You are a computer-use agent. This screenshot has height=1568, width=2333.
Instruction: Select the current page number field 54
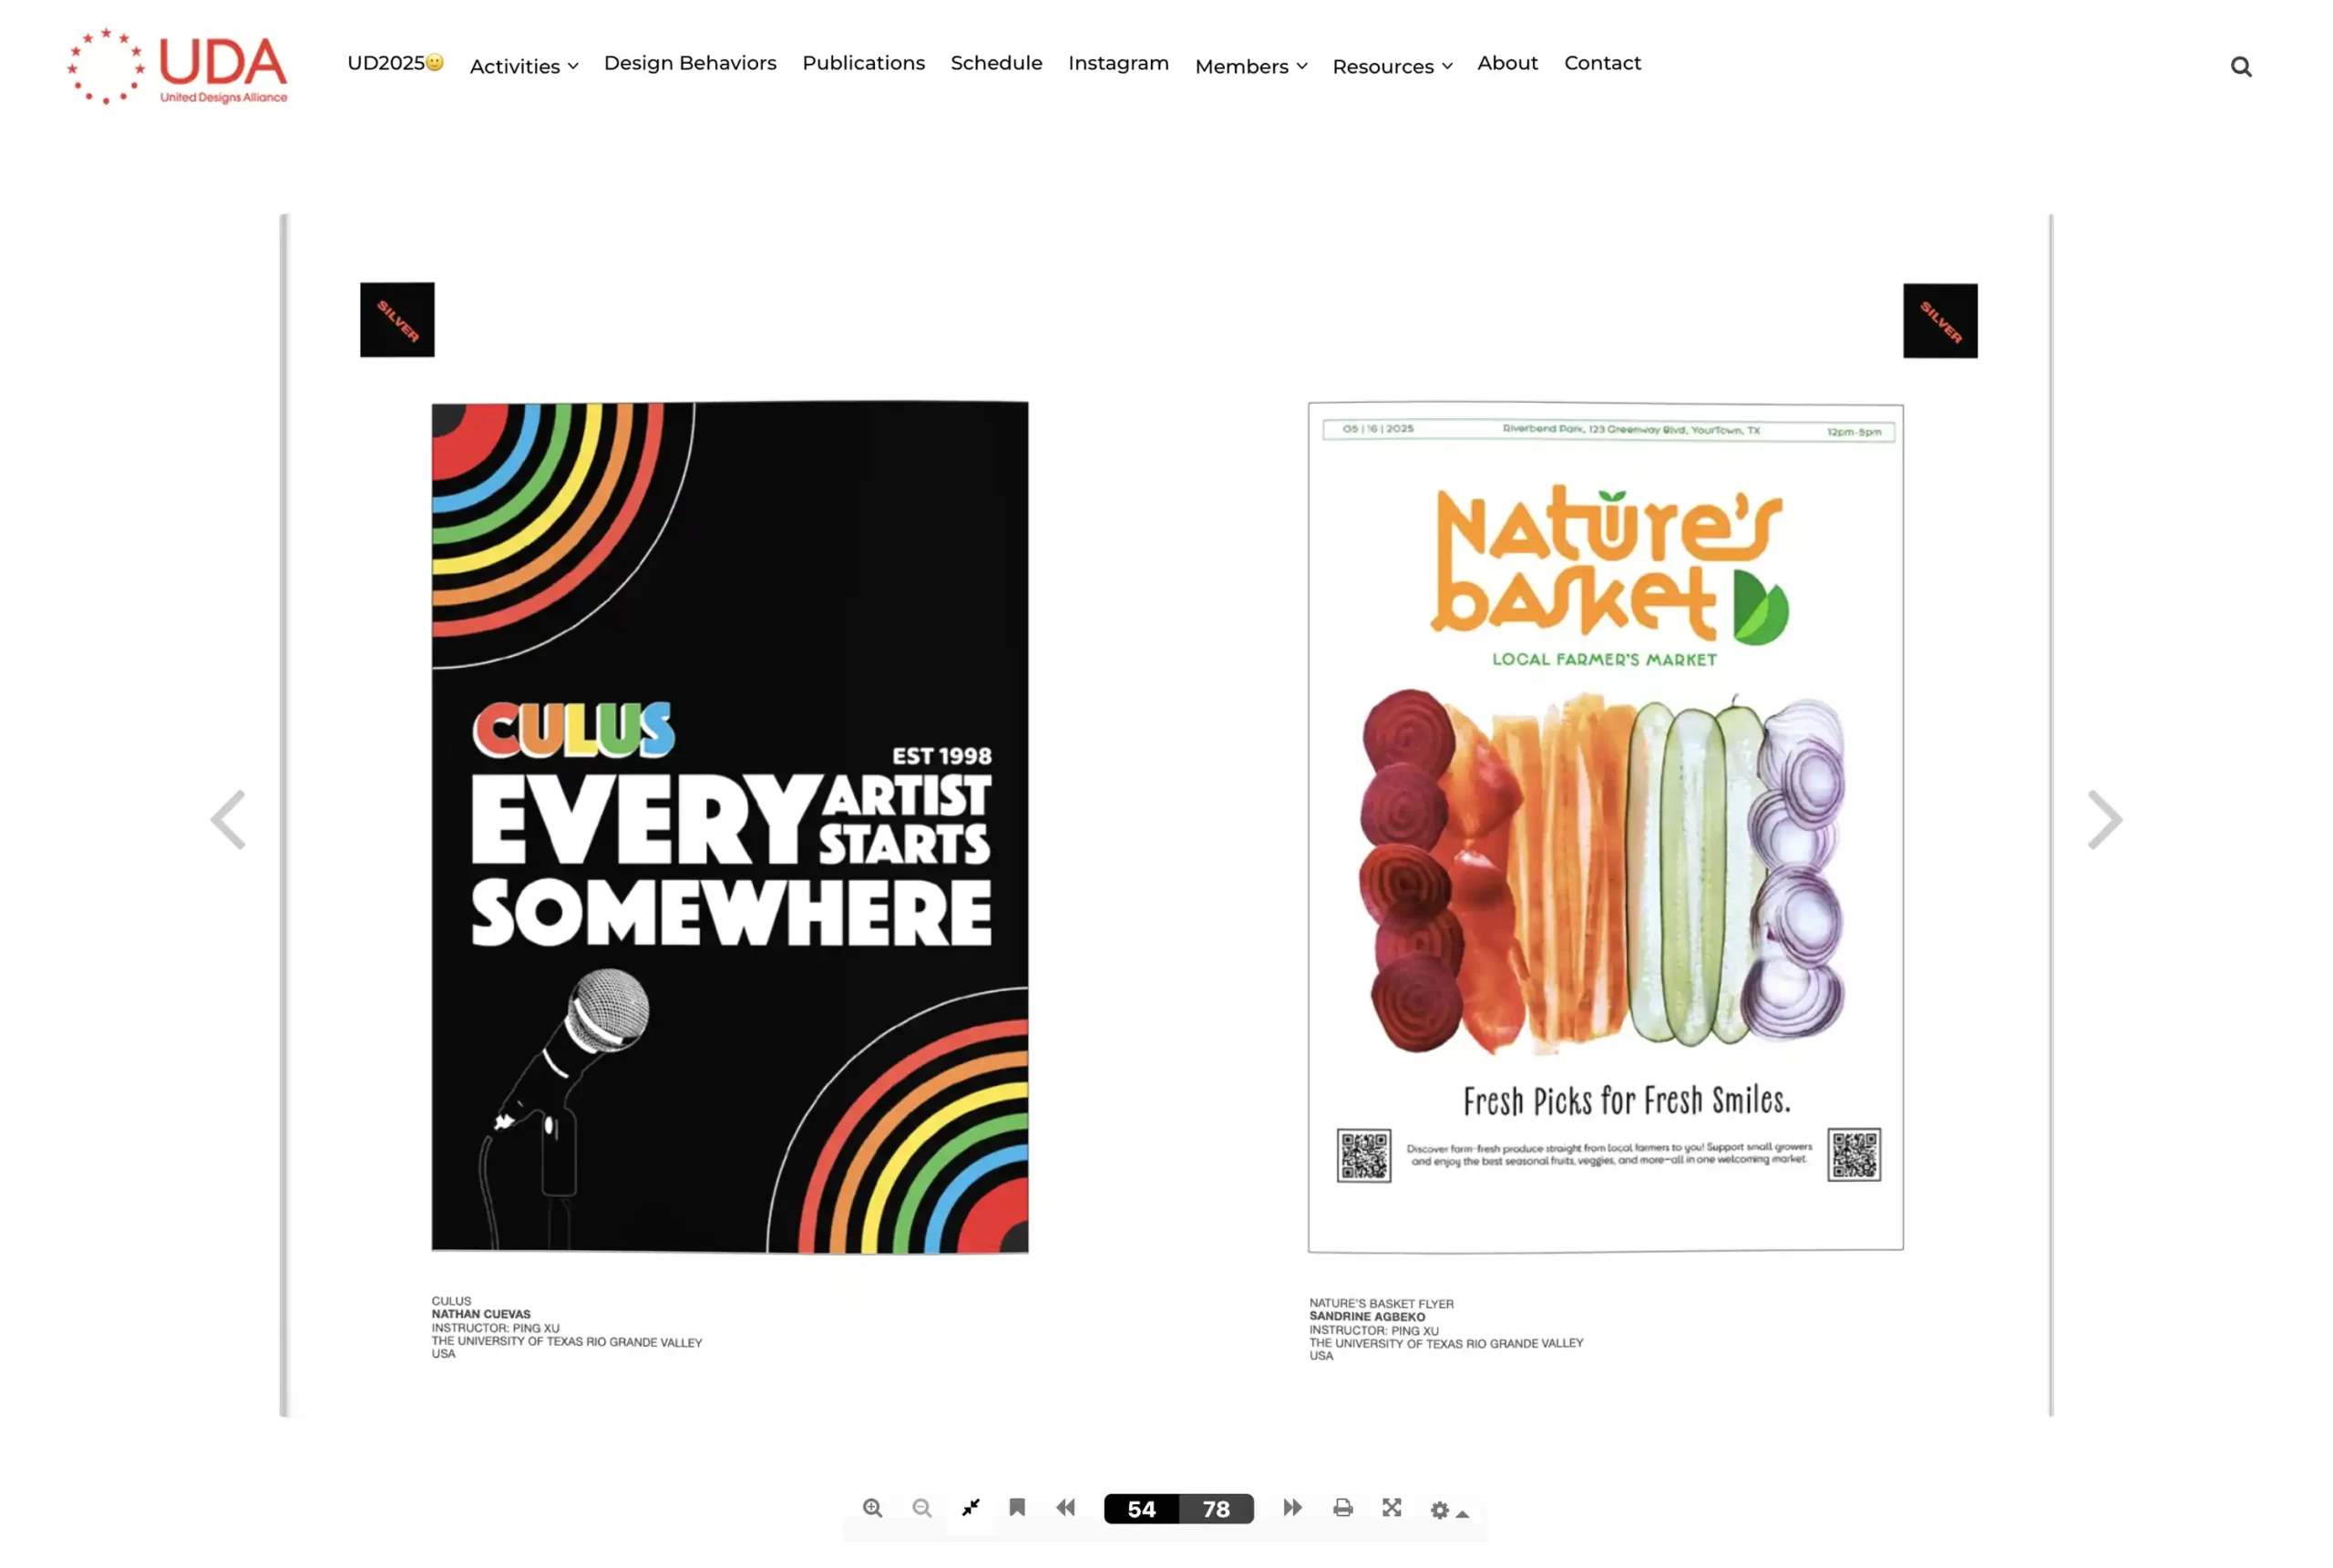pyautogui.click(x=1141, y=1509)
